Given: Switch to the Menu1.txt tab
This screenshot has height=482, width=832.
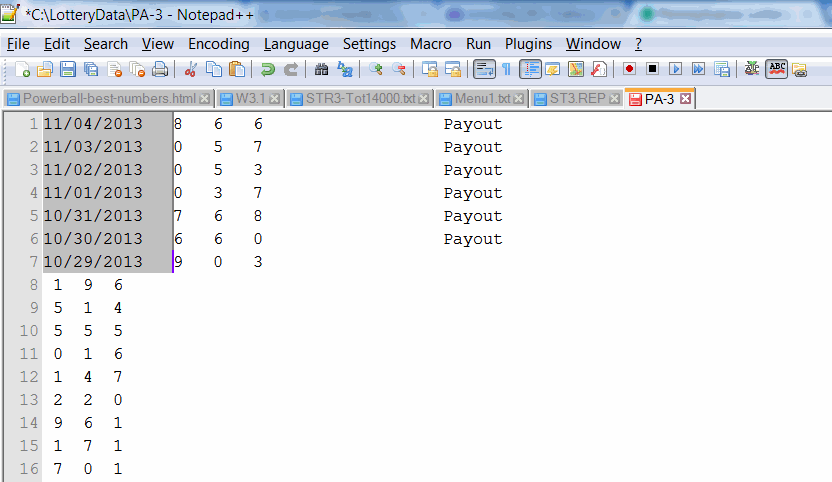Looking at the screenshot, I should point(482,99).
